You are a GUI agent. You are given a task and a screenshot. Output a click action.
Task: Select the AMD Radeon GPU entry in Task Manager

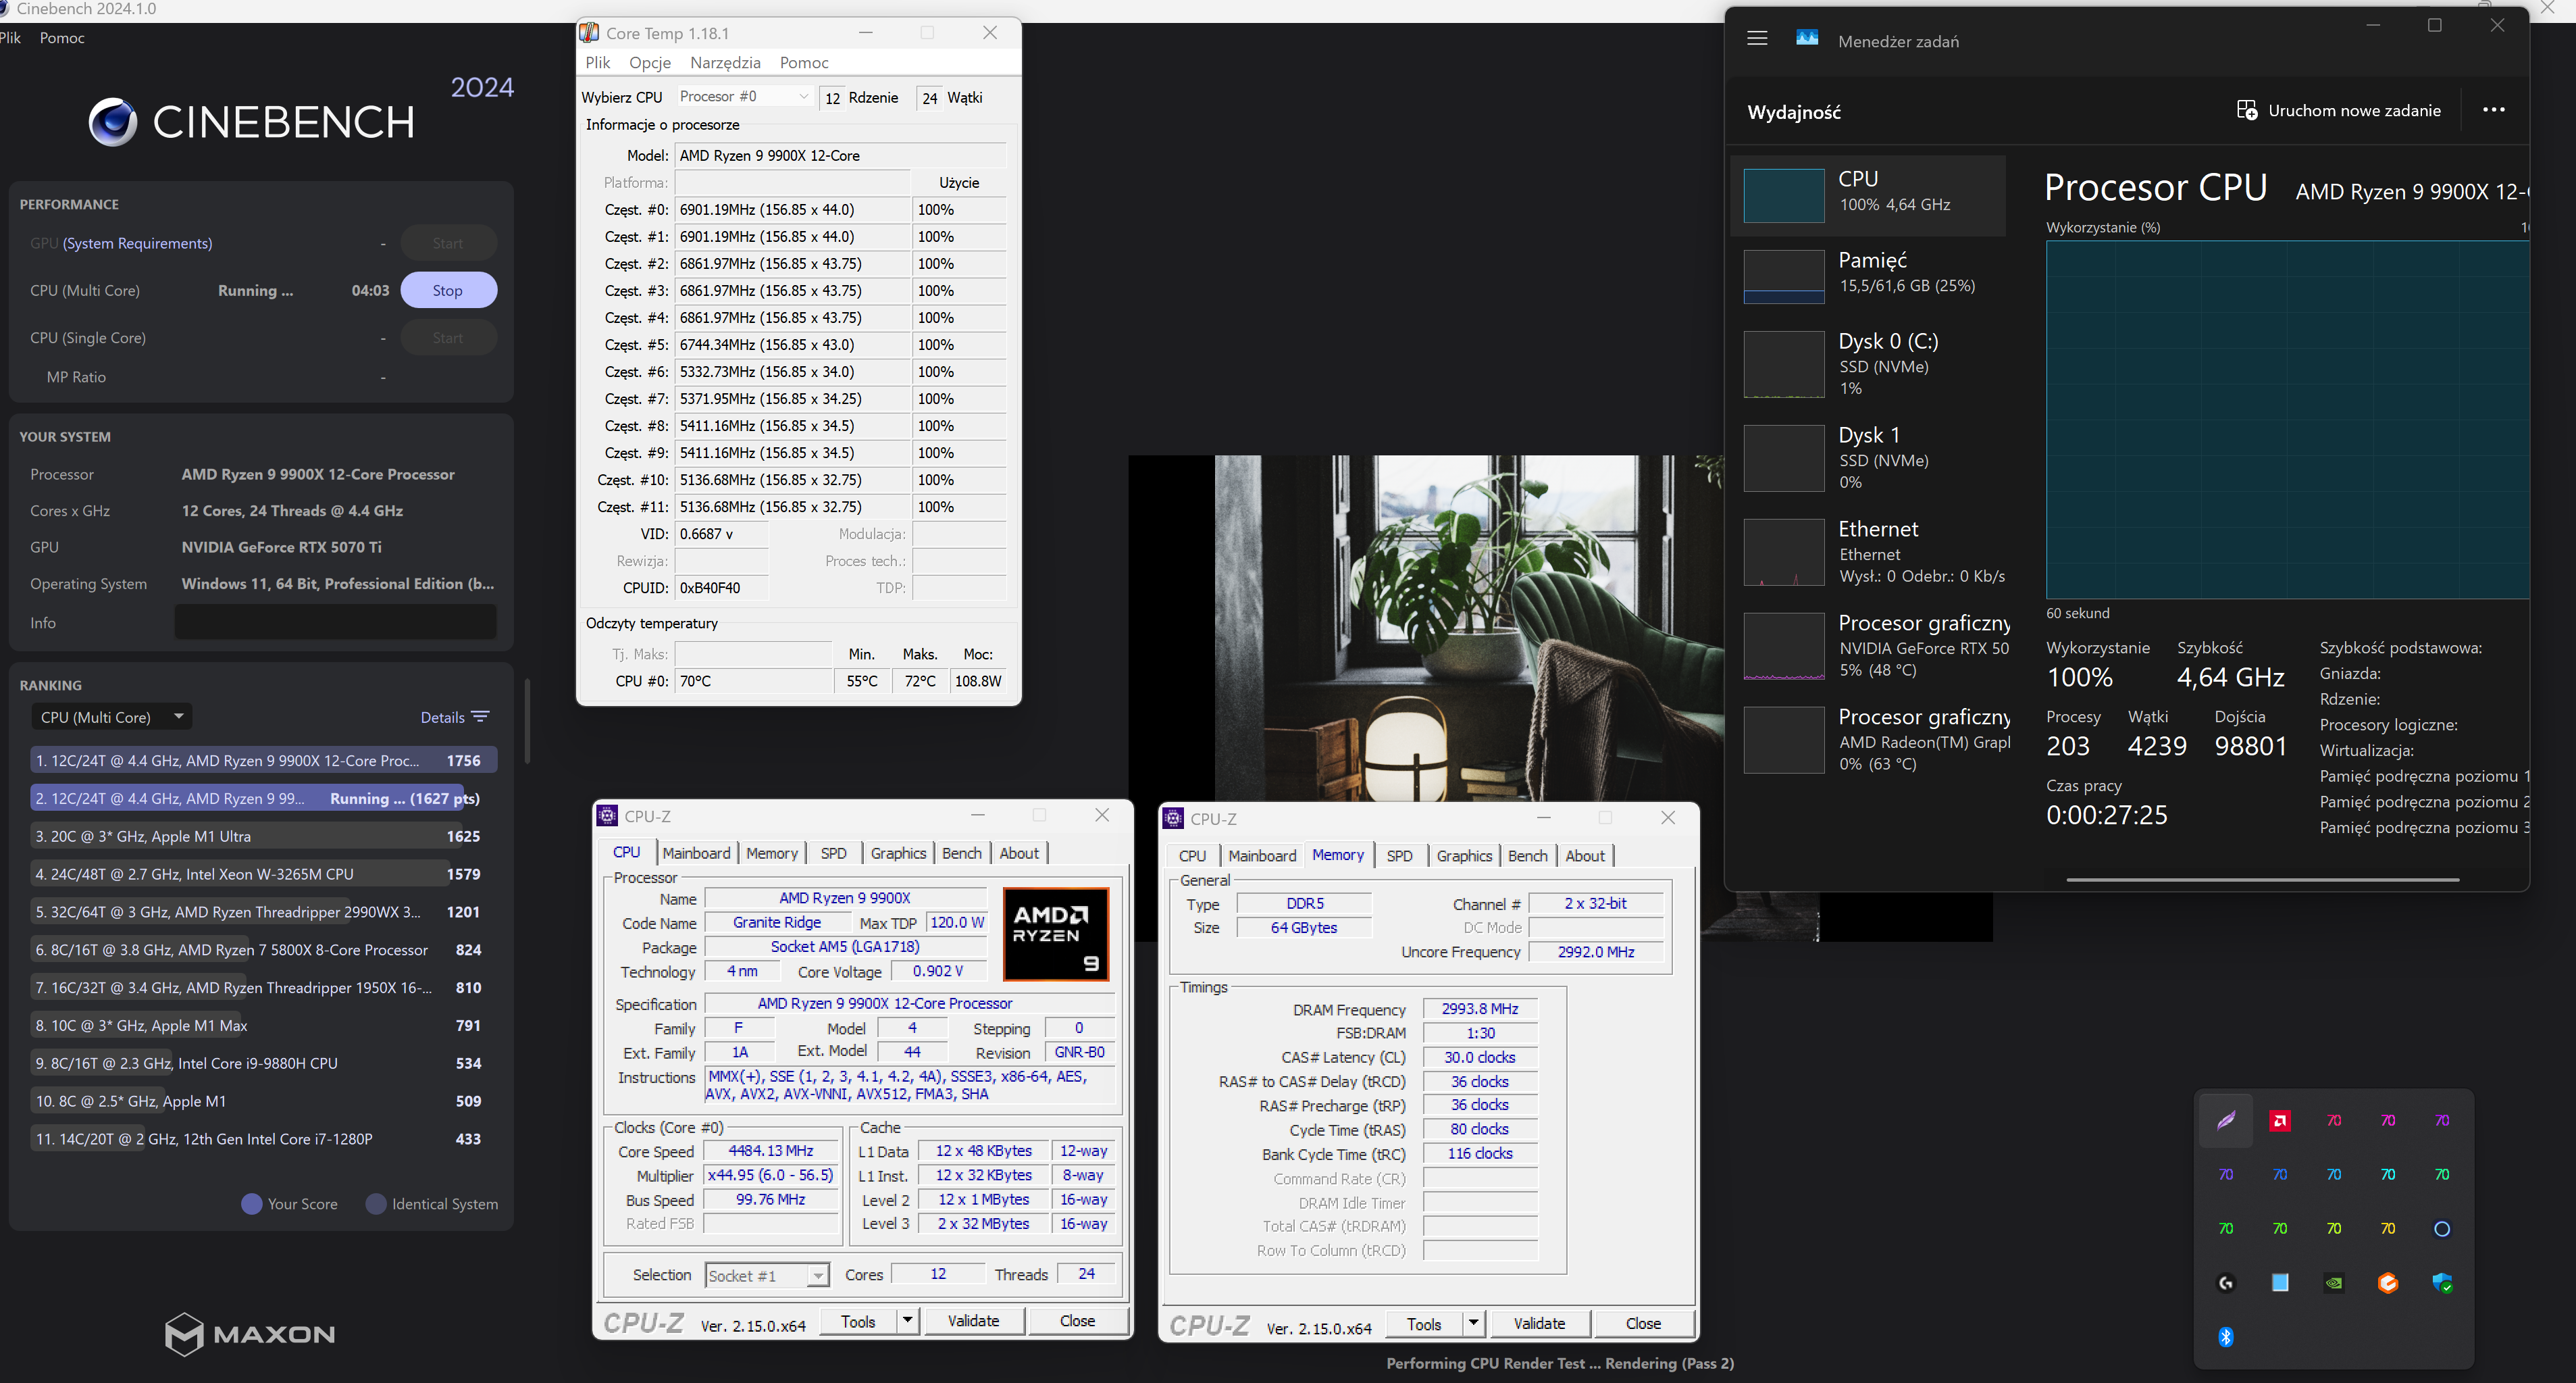(x=1868, y=739)
